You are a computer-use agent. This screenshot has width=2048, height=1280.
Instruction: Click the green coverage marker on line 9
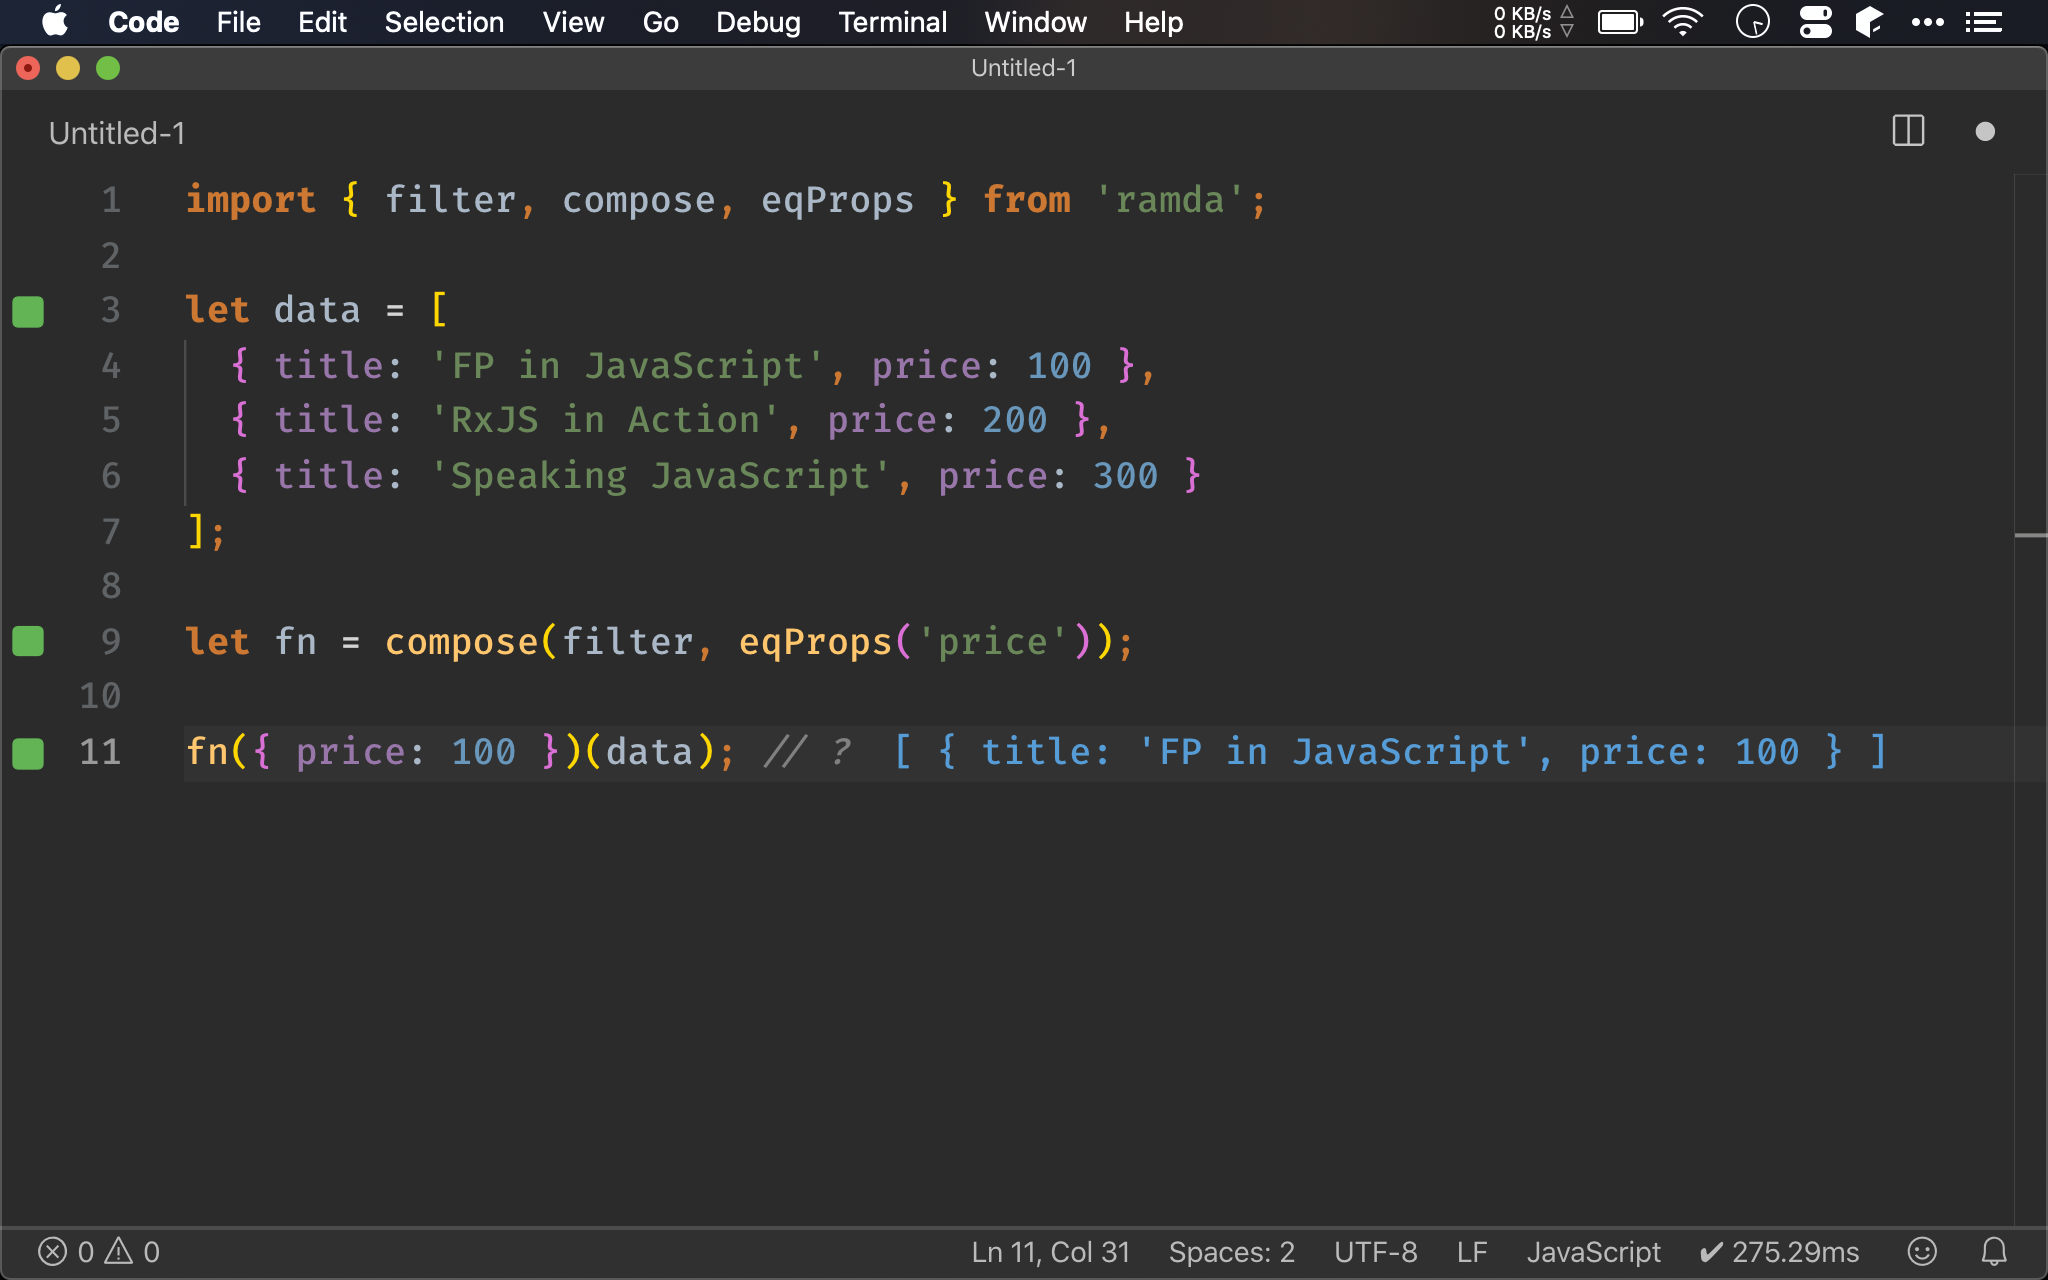click(x=28, y=641)
